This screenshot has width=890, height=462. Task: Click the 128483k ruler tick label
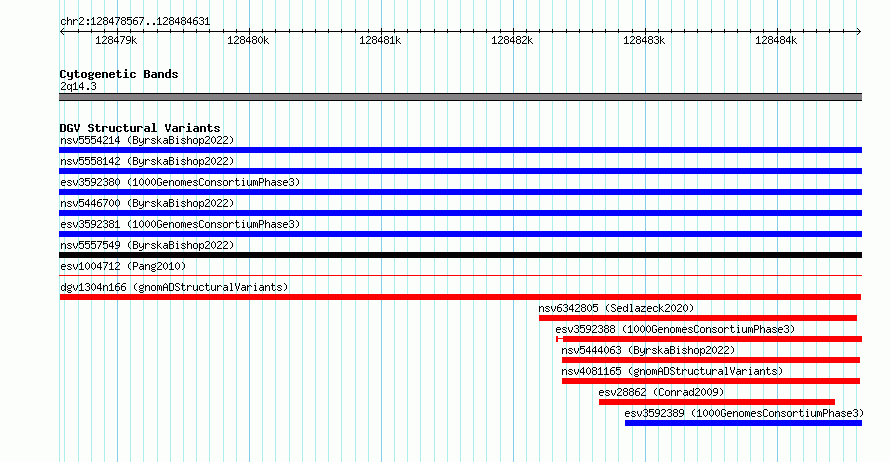(644, 40)
